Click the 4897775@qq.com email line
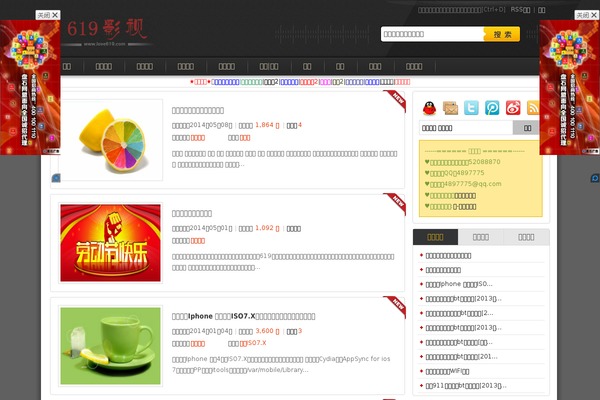Image resolution: width=600 pixels, height=400 pixels. [463, 184]
